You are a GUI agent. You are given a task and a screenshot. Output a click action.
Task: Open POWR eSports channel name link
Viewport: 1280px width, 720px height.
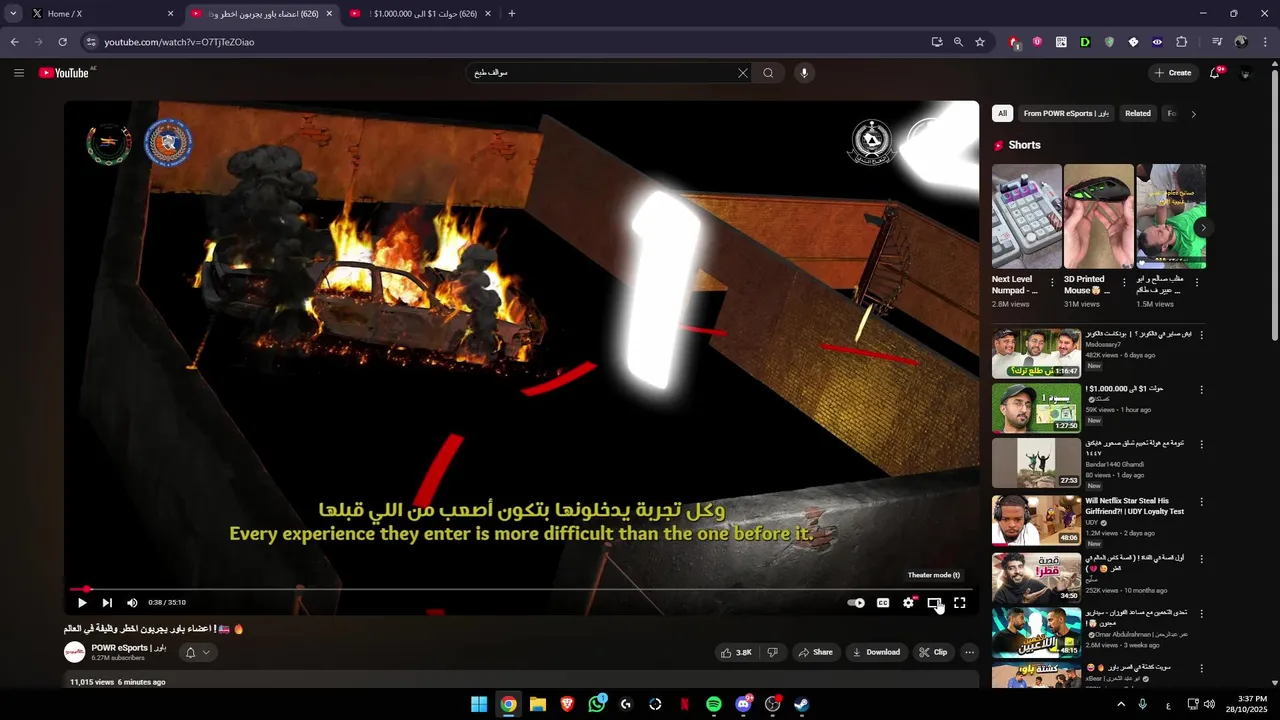128,647
